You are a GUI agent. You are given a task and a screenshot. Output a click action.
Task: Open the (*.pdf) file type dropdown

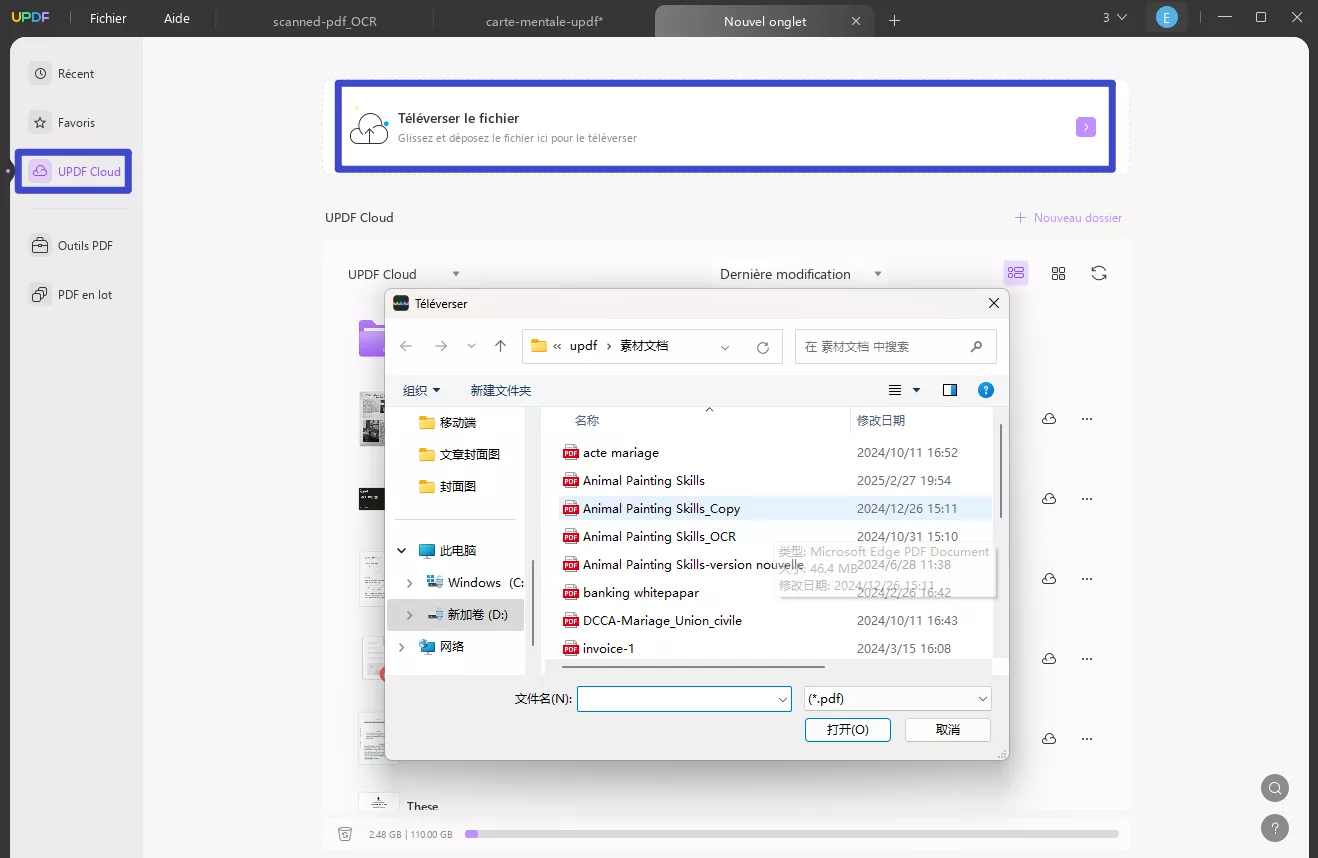click(898, 699)
